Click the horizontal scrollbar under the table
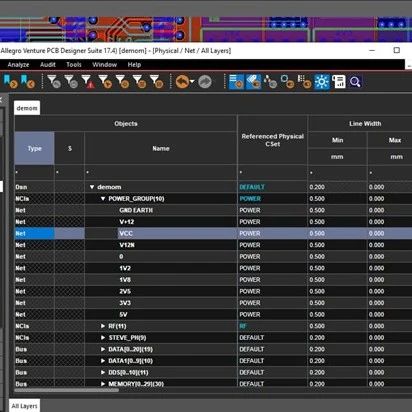412x412 pixels. 67,390
